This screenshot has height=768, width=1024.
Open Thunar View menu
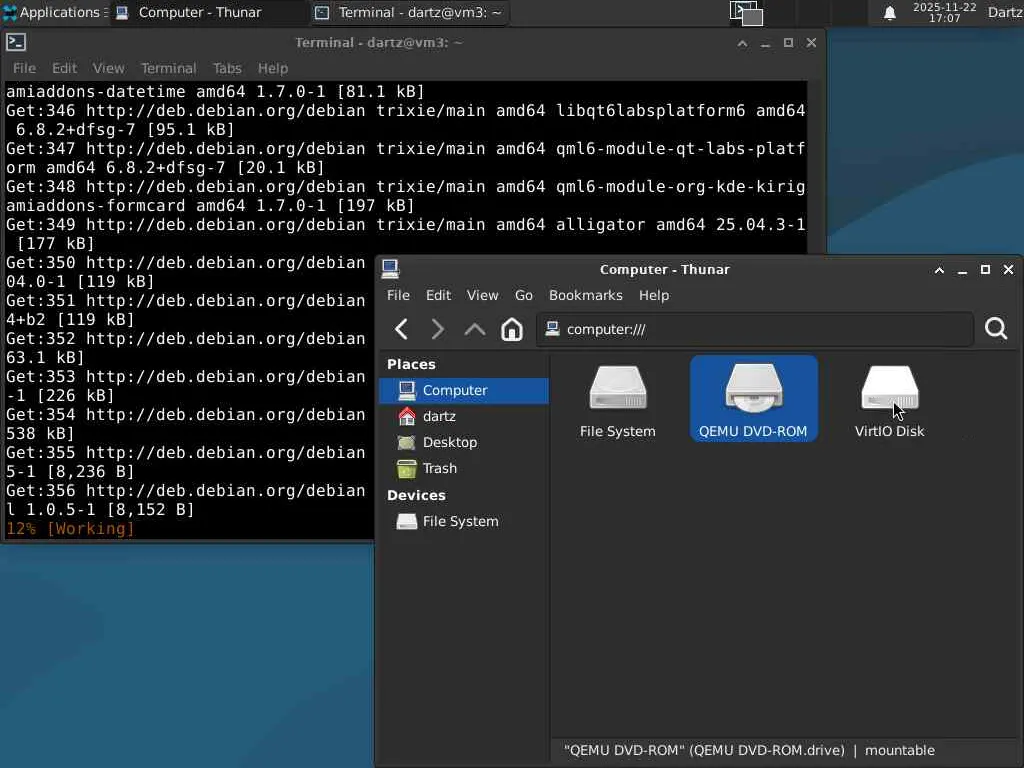click(x=483, y=295)
